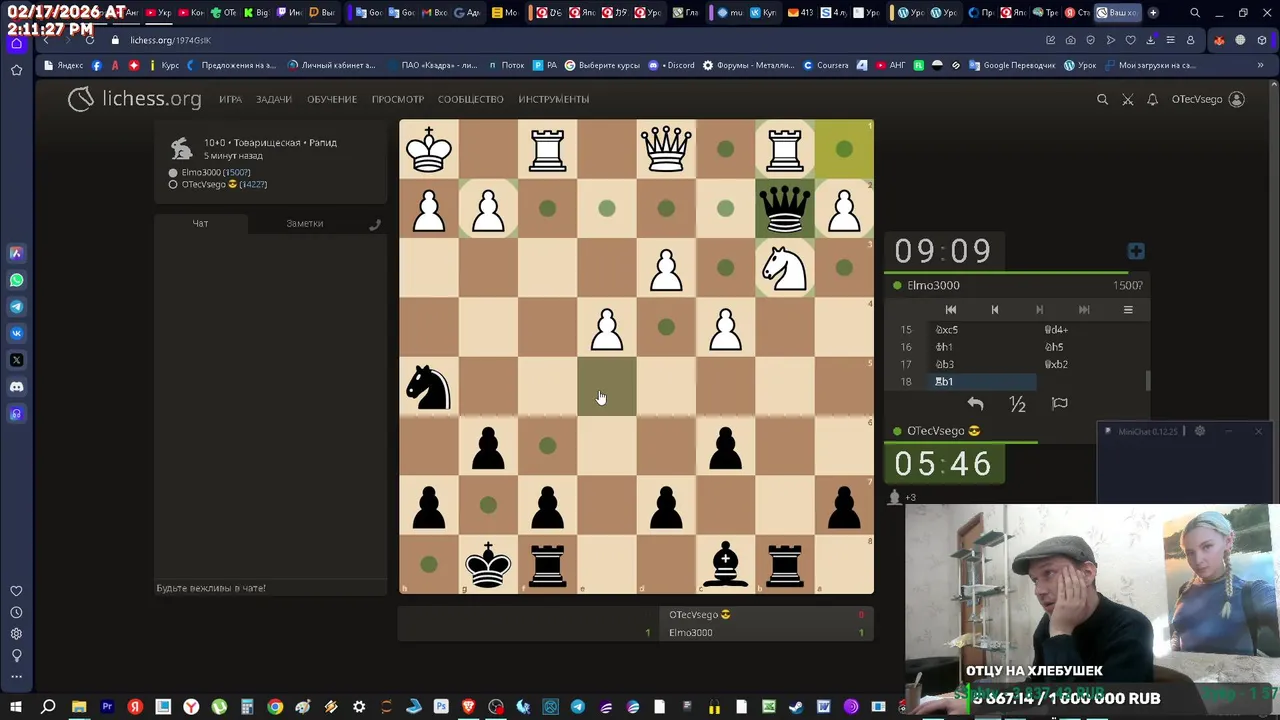Viewport: 1280px width, 720px height.
Task: Jump to first move in move list
Action: point(951,310)
